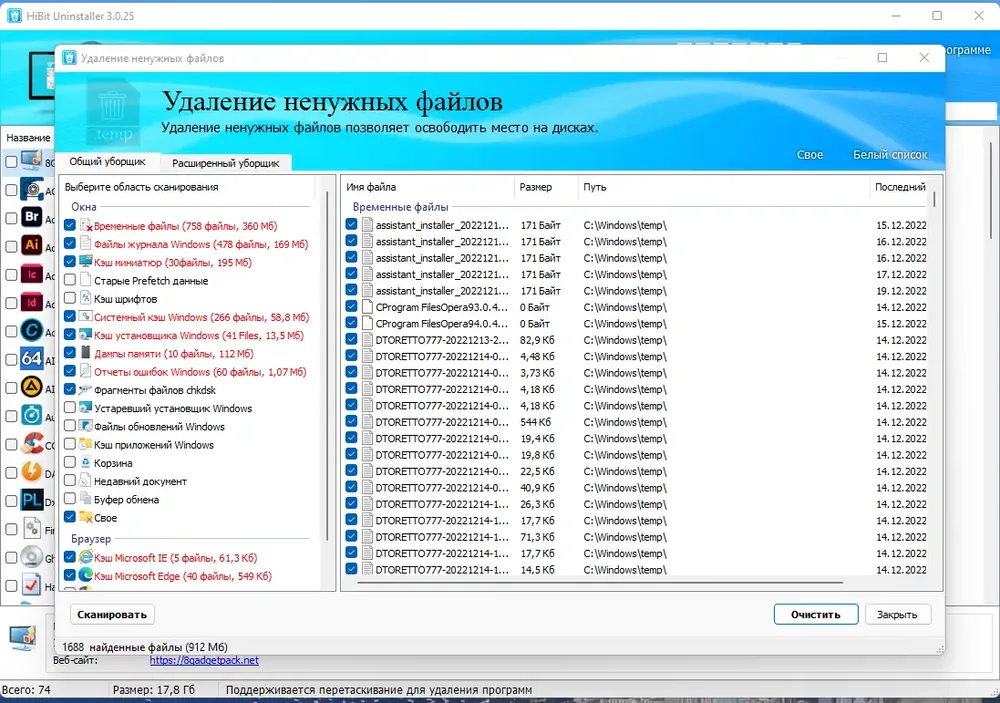Image resolution: width=1000 pixels, height=703 pixels.
Task: Click the Свое folder icon in scan list
Action: [85, 517]
